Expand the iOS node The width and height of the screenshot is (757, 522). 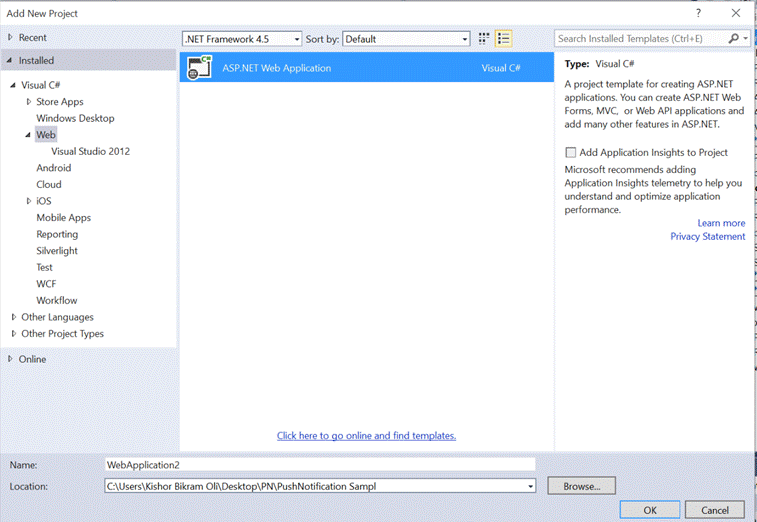pyautogui.click(x=28, y=201)
